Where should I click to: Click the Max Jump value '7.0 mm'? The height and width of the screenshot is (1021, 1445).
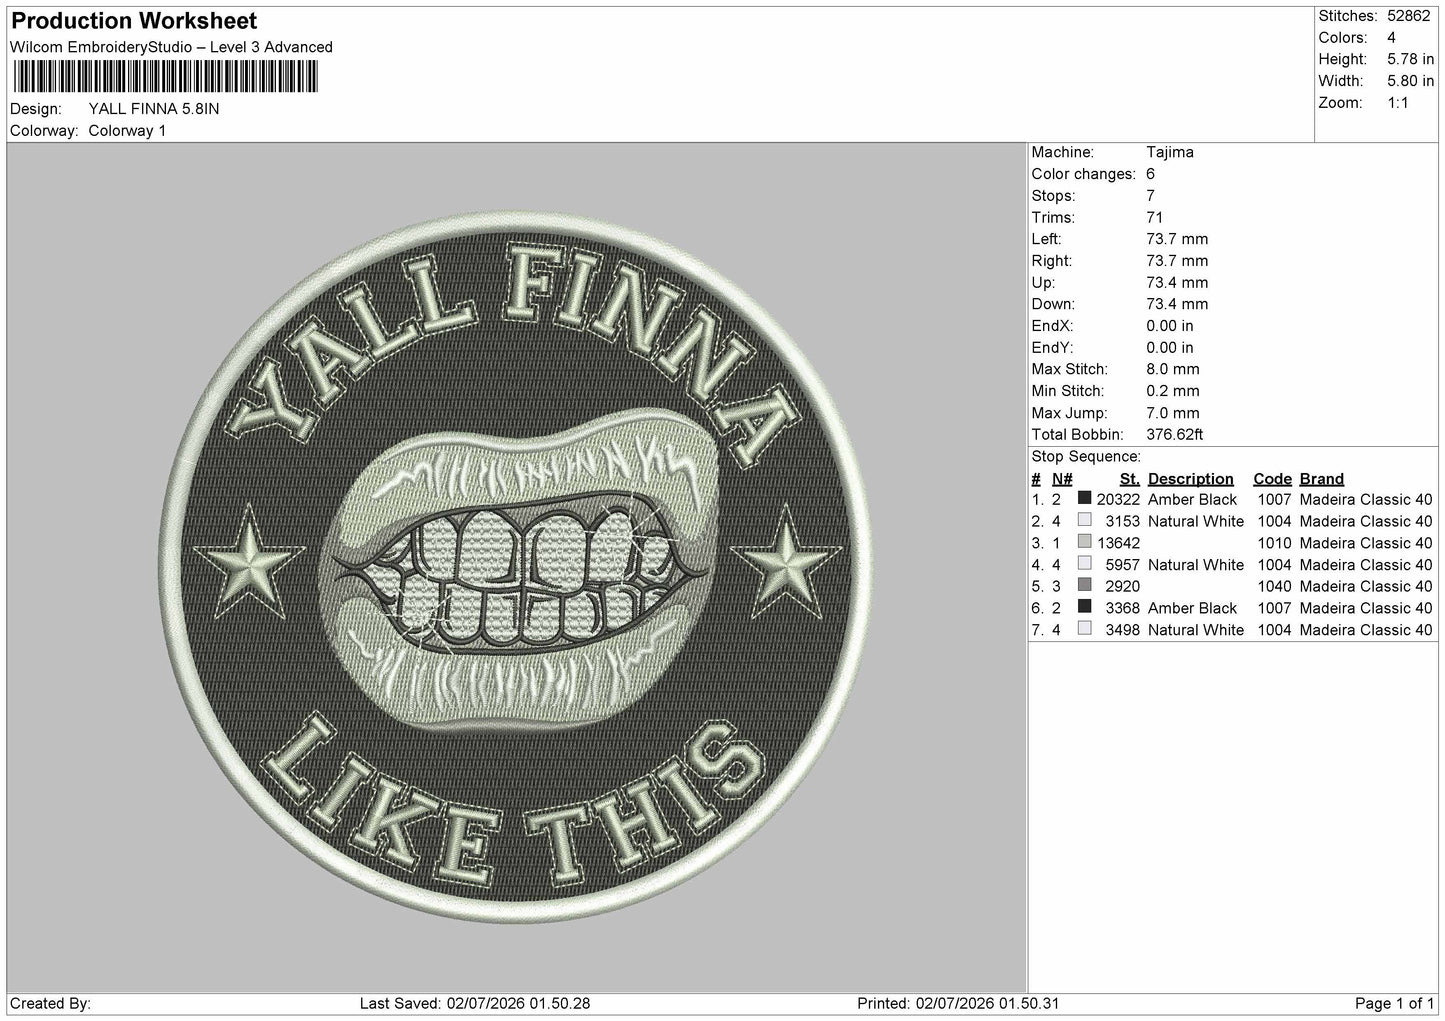1173,413
